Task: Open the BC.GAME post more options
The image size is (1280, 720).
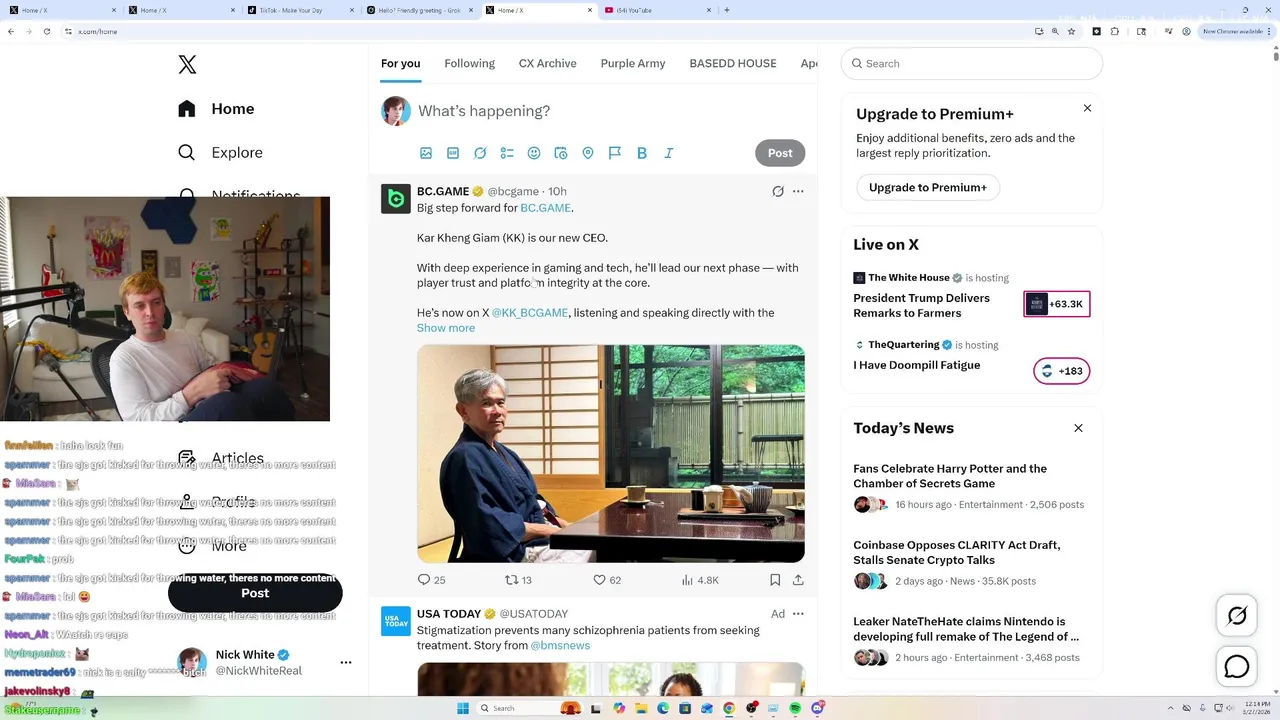Action: pos(798,191)
